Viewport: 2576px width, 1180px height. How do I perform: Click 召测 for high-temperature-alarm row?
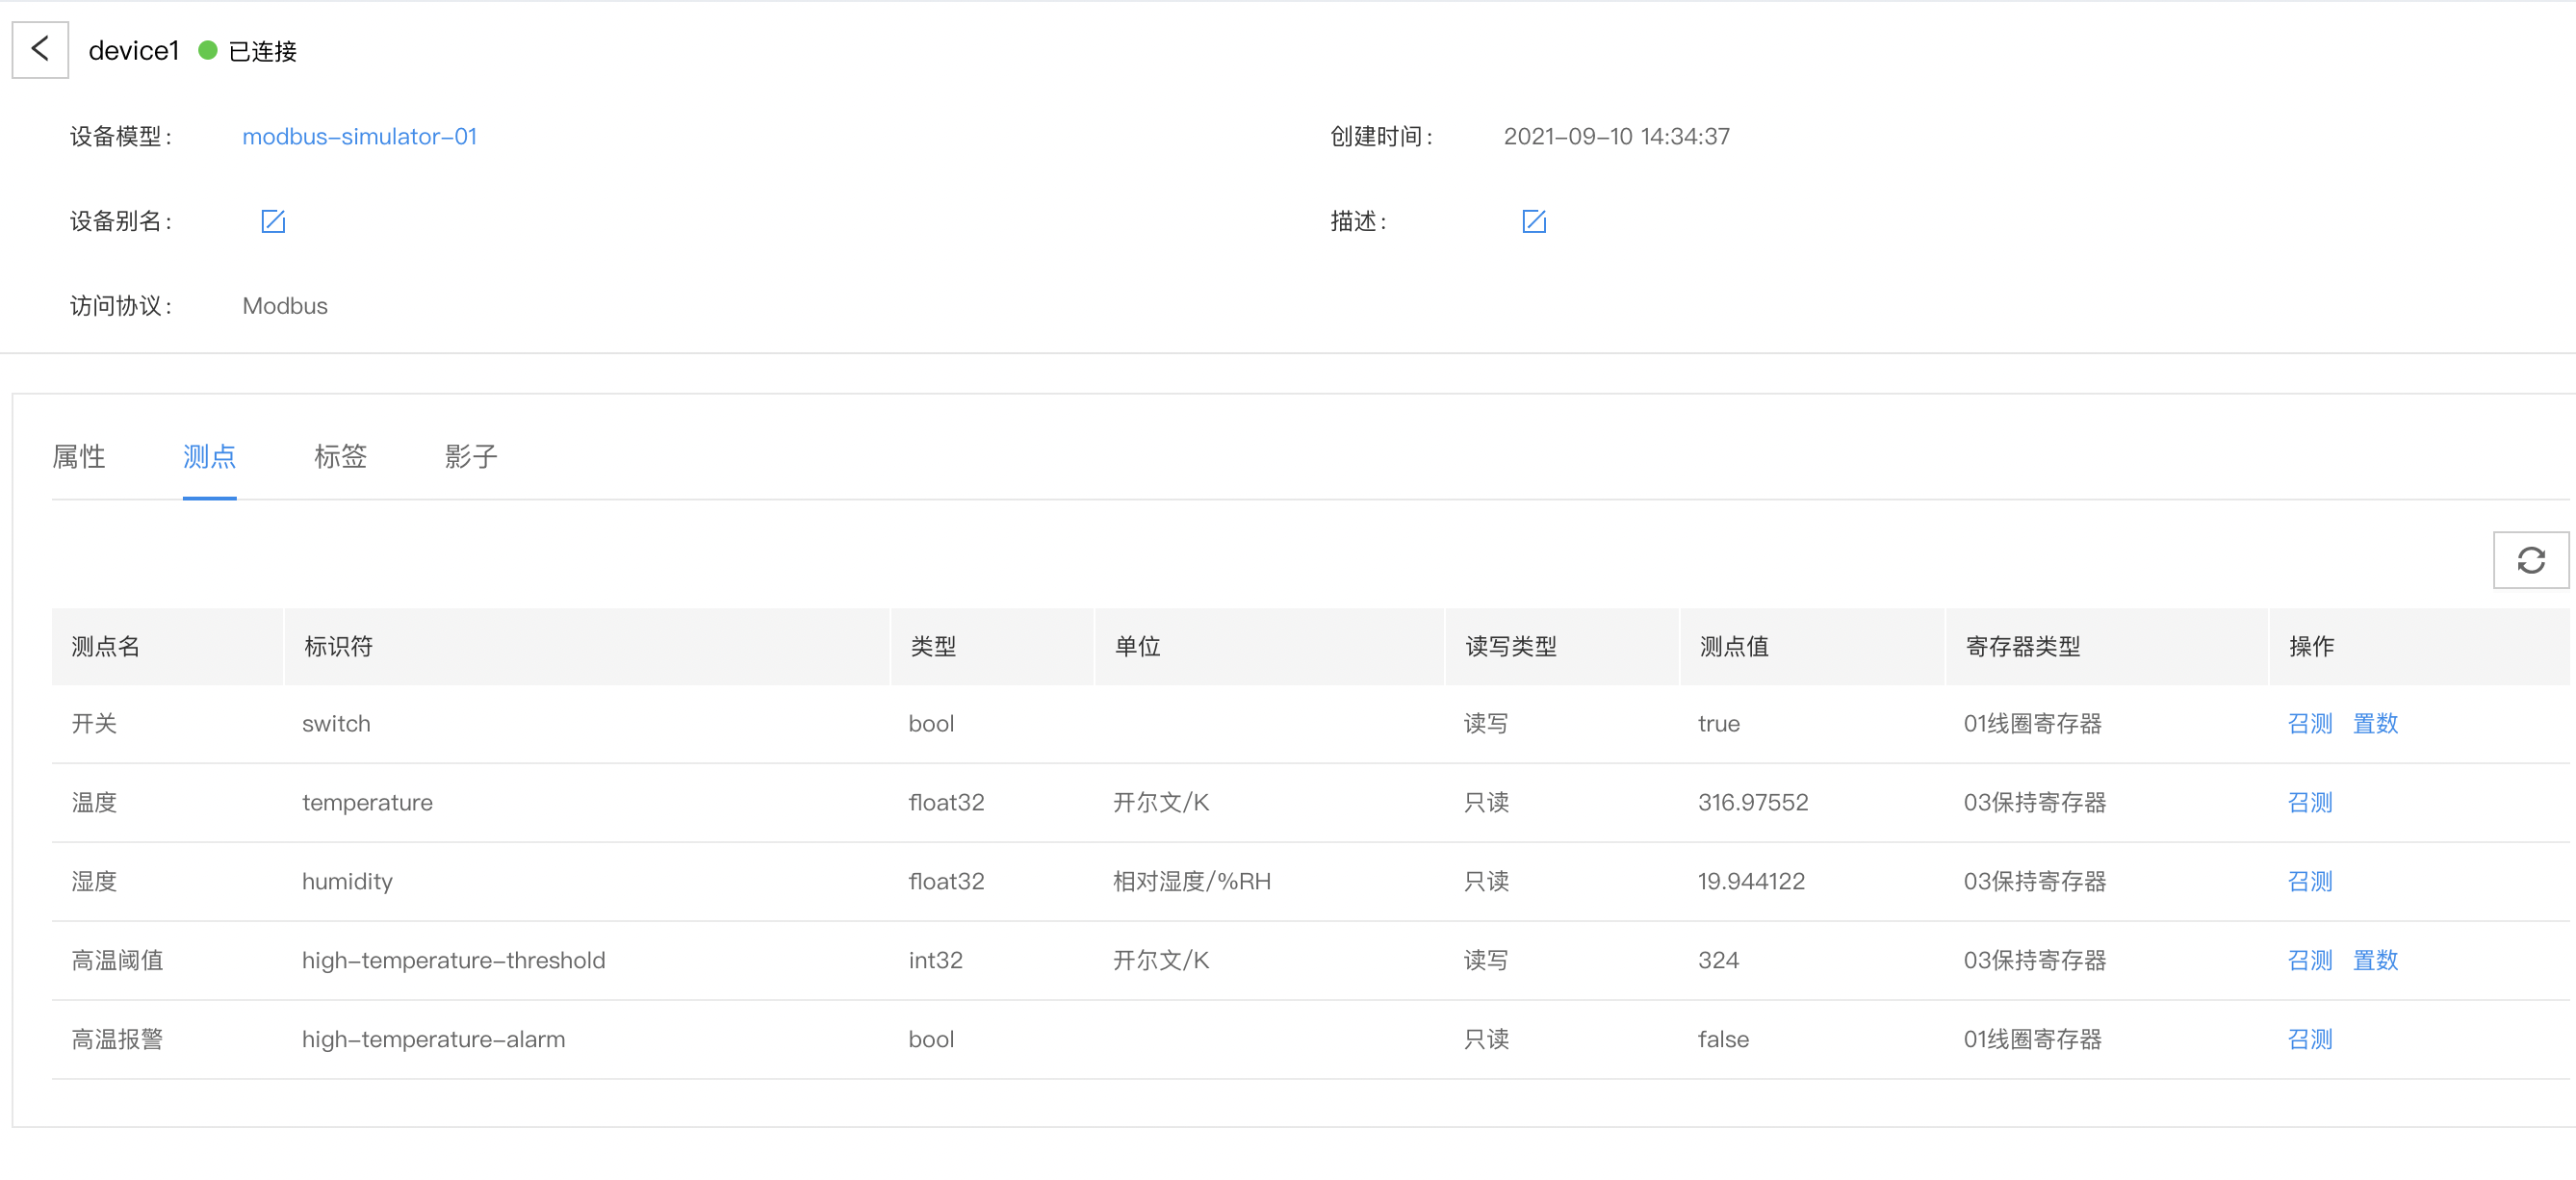(x=2310, y=1039)
